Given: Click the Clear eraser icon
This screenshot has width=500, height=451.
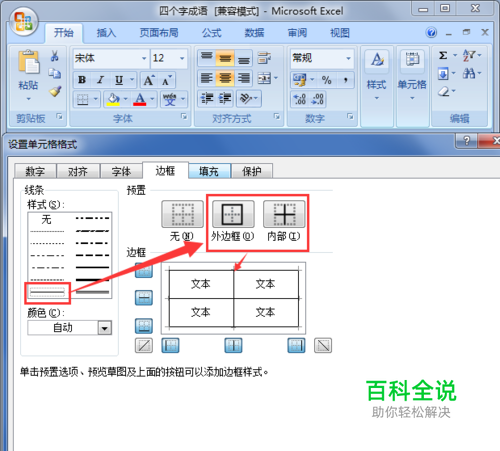Looking at the screenshot, I should coord(444,91).
